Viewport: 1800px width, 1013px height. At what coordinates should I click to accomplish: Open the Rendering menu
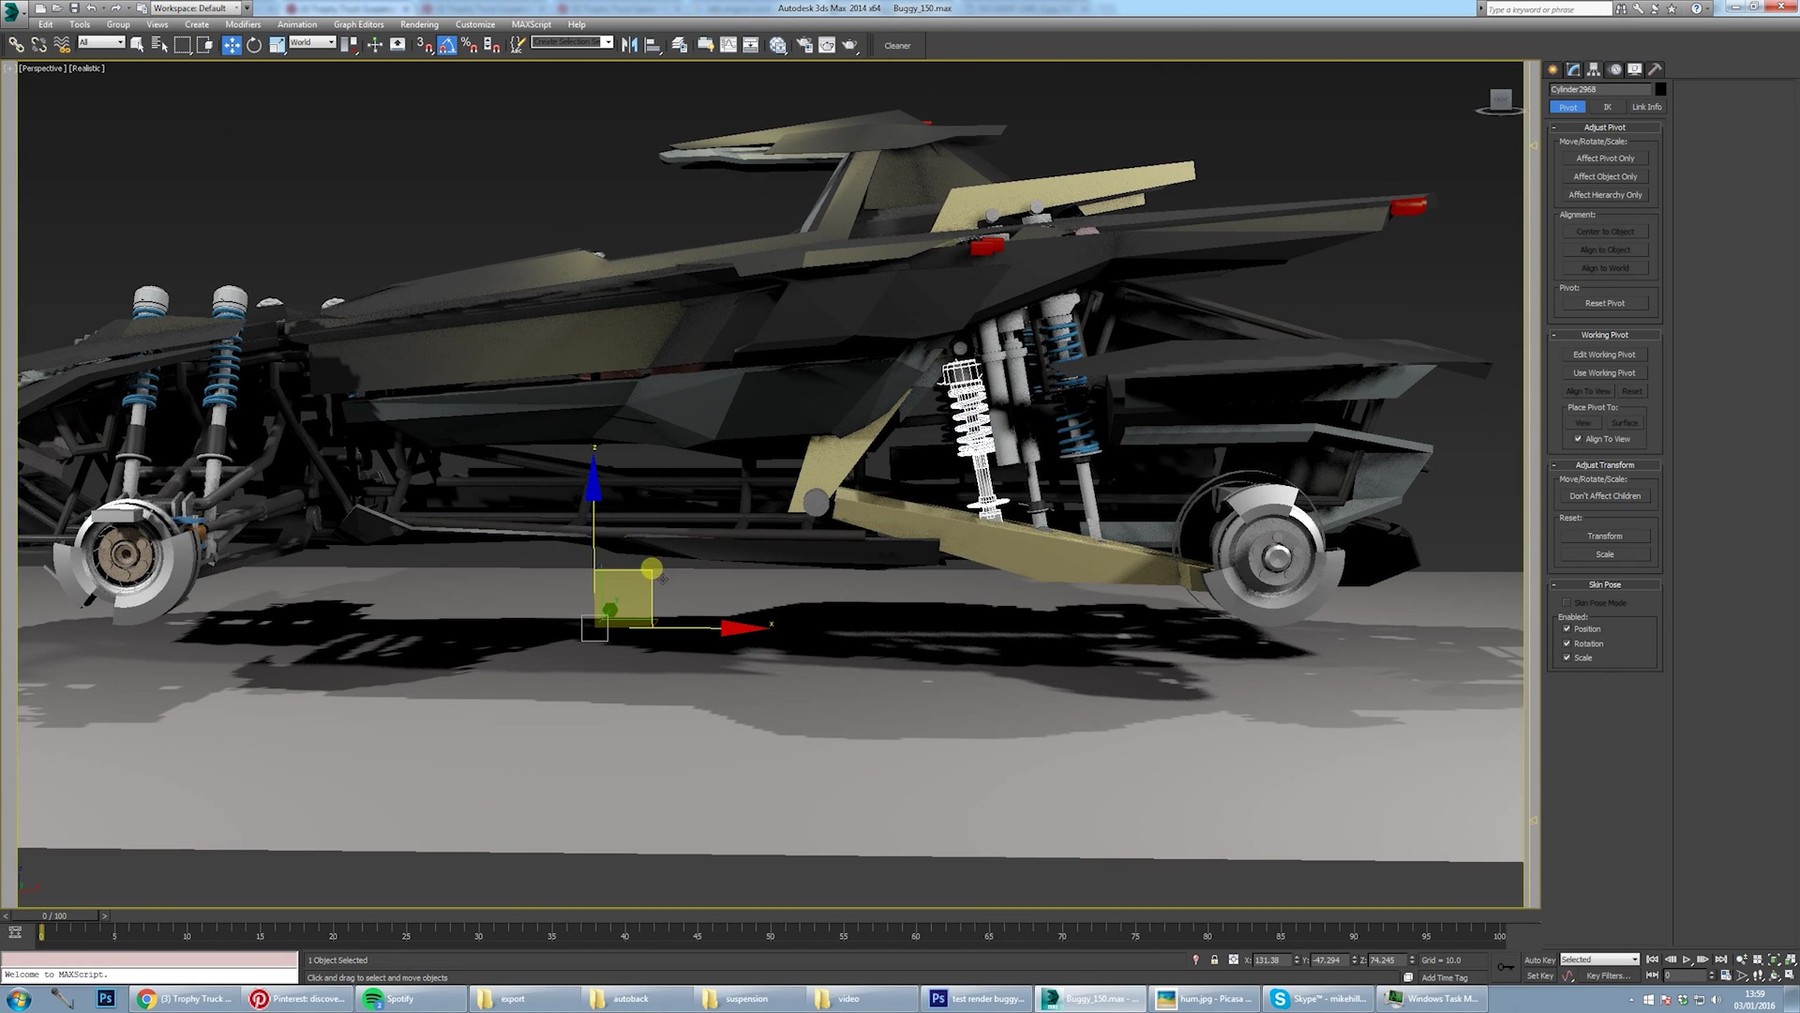pos(419,25)
